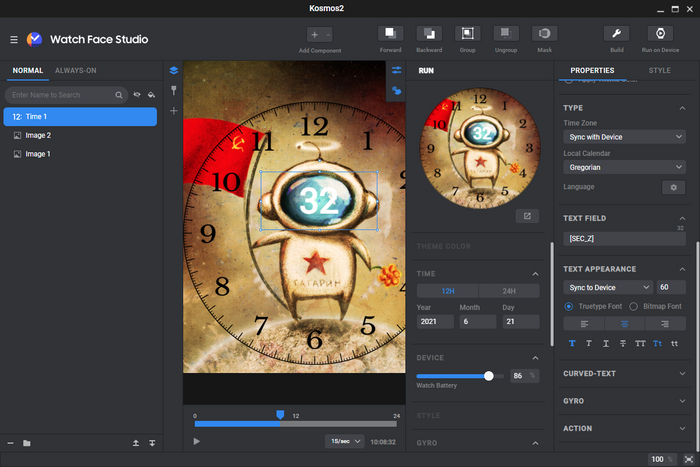Switch to the ALWAYS-ON tab

pyautogui.click(x=76, y=71)
